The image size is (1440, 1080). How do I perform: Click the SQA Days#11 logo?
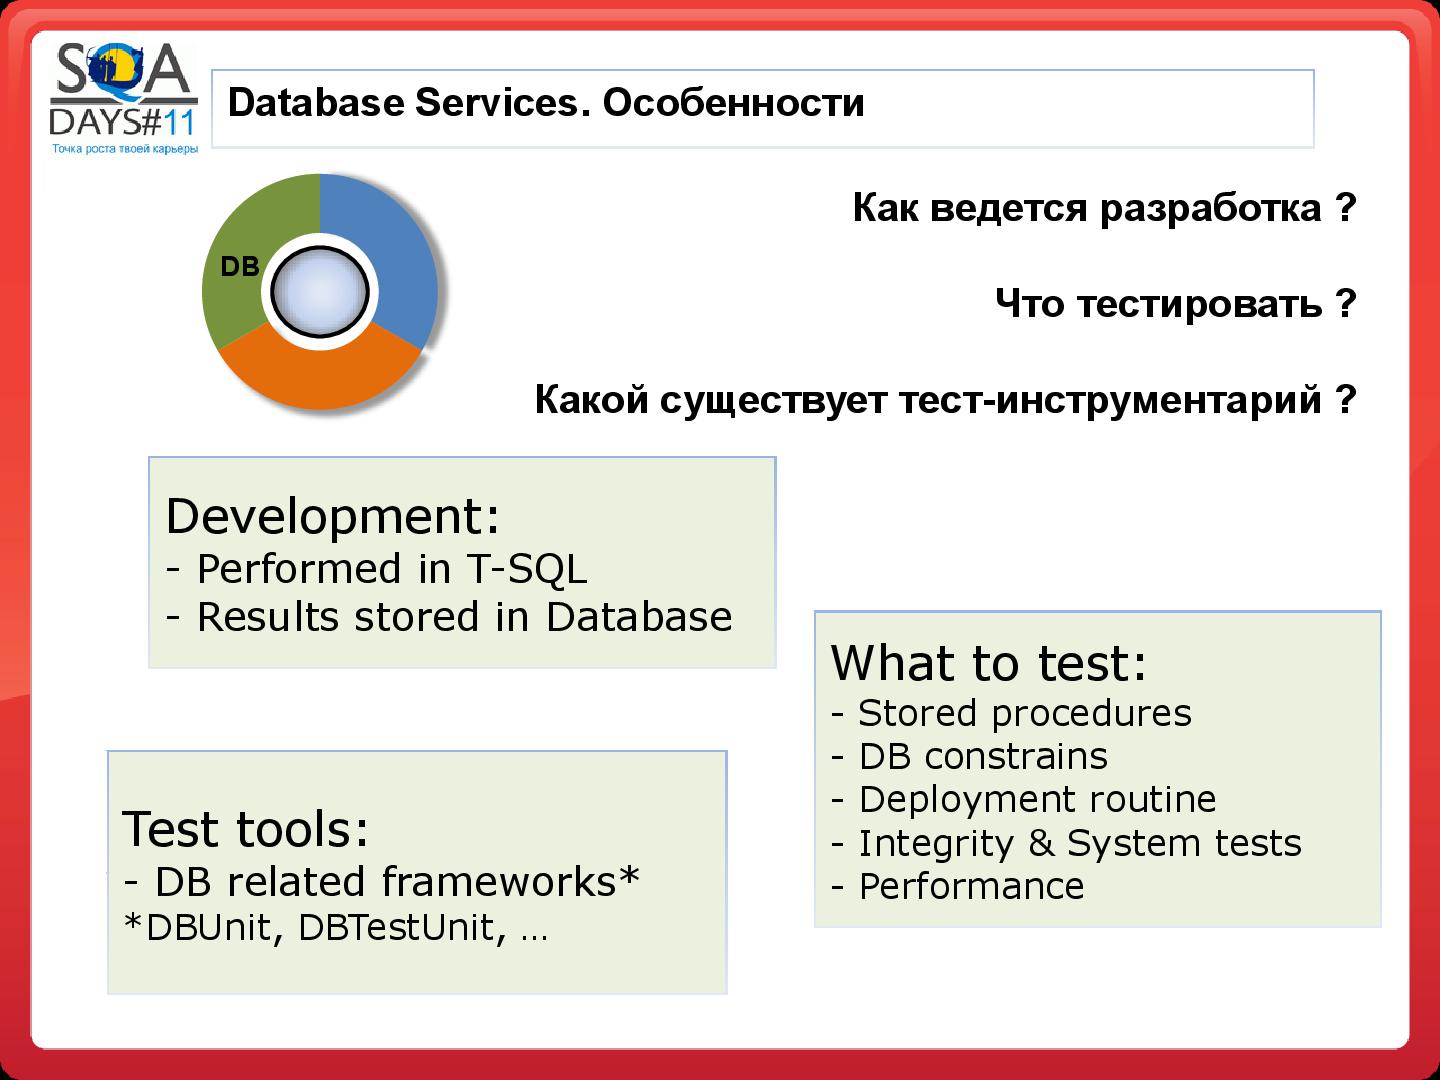124,98
